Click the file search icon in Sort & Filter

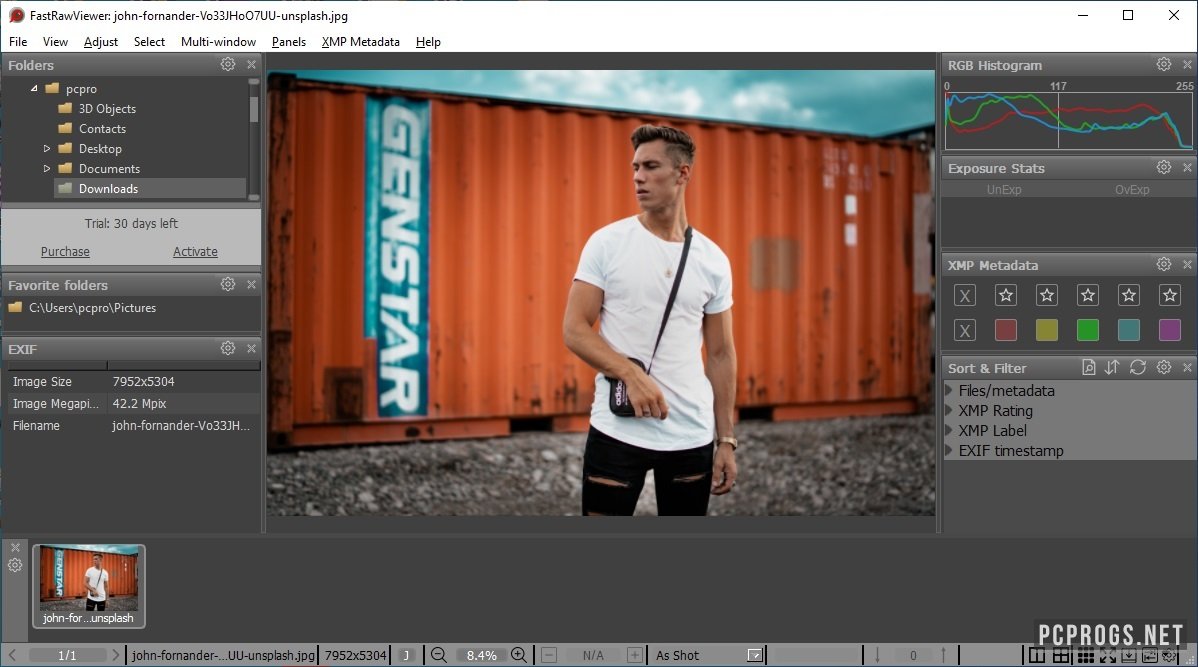tap(1089, 368)
